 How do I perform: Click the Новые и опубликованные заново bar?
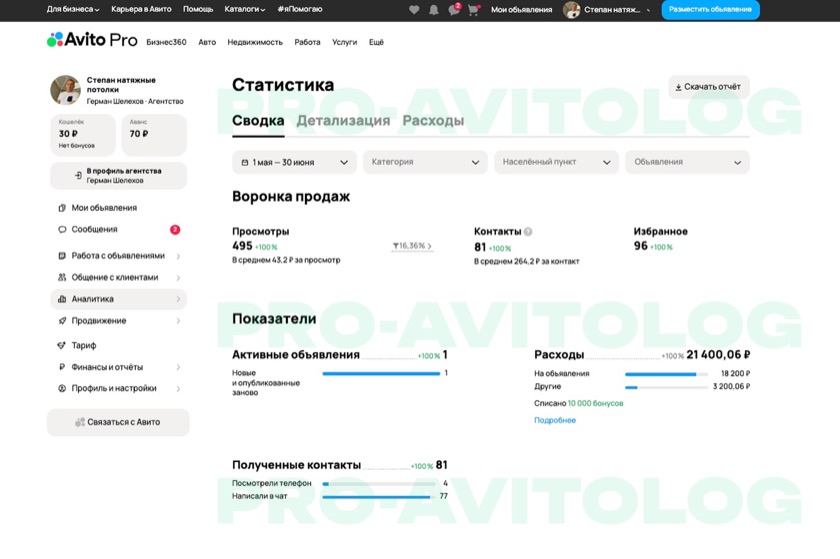381,374
